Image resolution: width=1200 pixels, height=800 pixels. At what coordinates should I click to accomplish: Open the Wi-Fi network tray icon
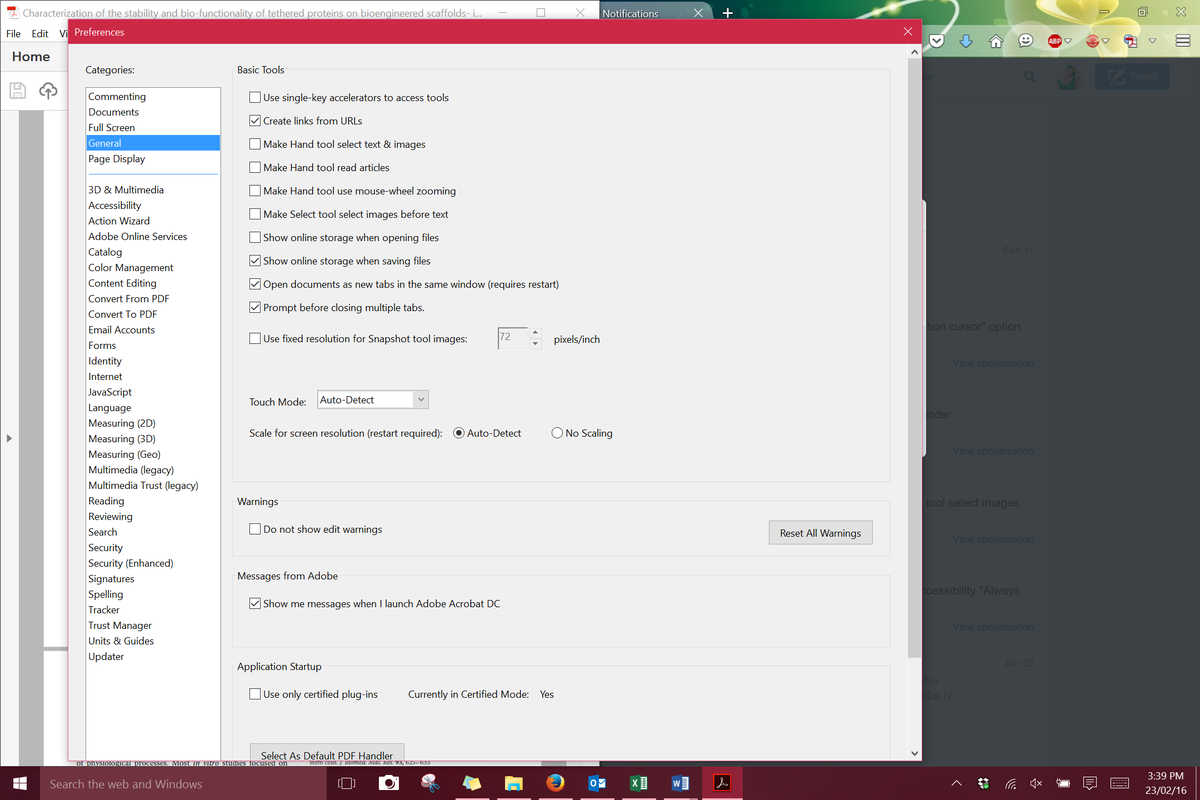click(x=1010, y=783)
